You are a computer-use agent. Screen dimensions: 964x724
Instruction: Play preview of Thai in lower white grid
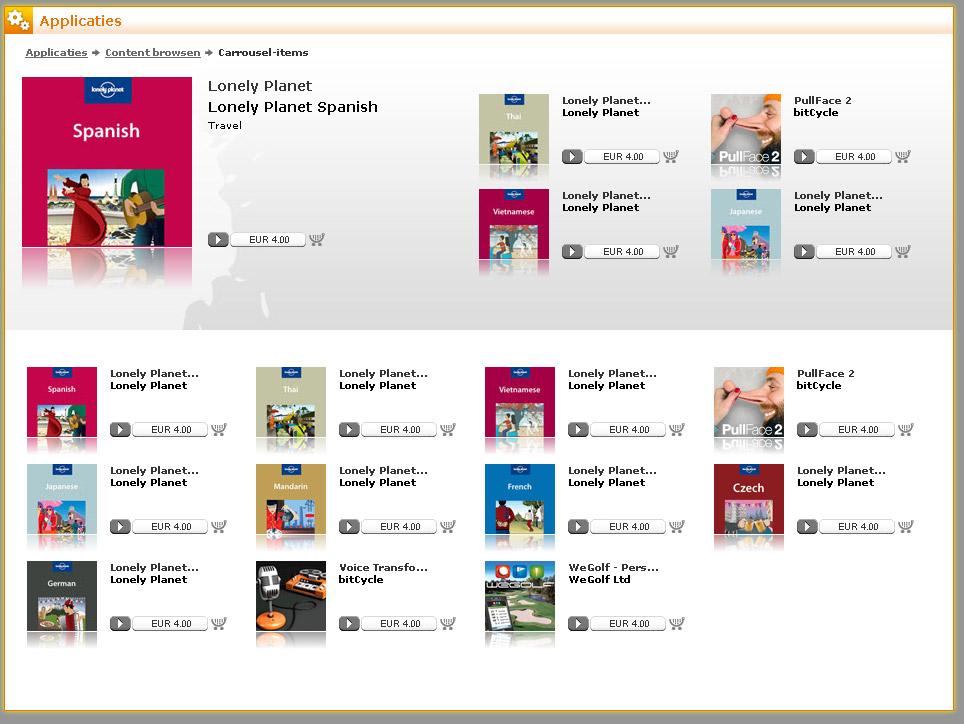click(x=349, y=429)
